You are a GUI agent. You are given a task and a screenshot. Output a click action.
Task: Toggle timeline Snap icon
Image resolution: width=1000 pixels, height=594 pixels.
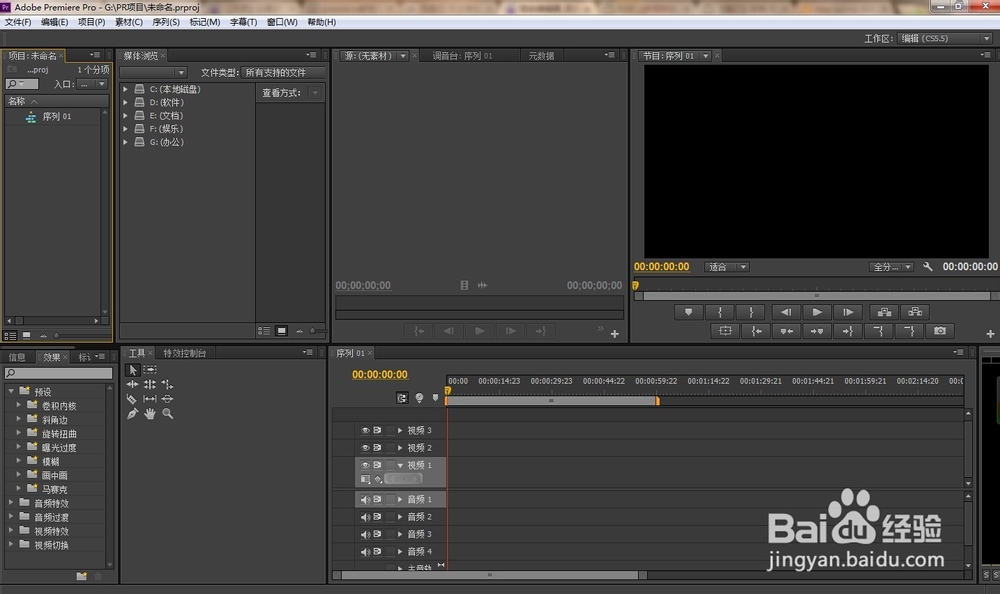tap(402, 397)
